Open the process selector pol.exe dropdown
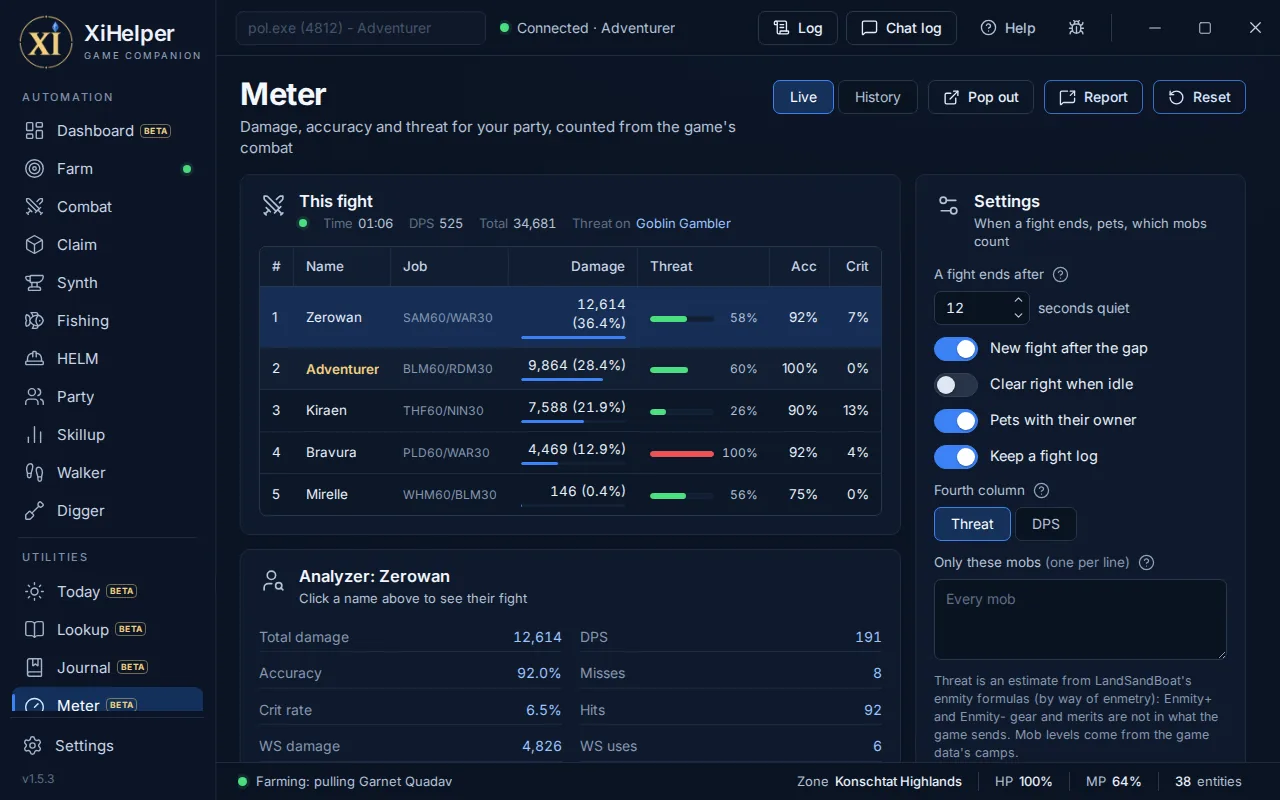This screenshot has height=800, width=1280. tap(360, 28)
